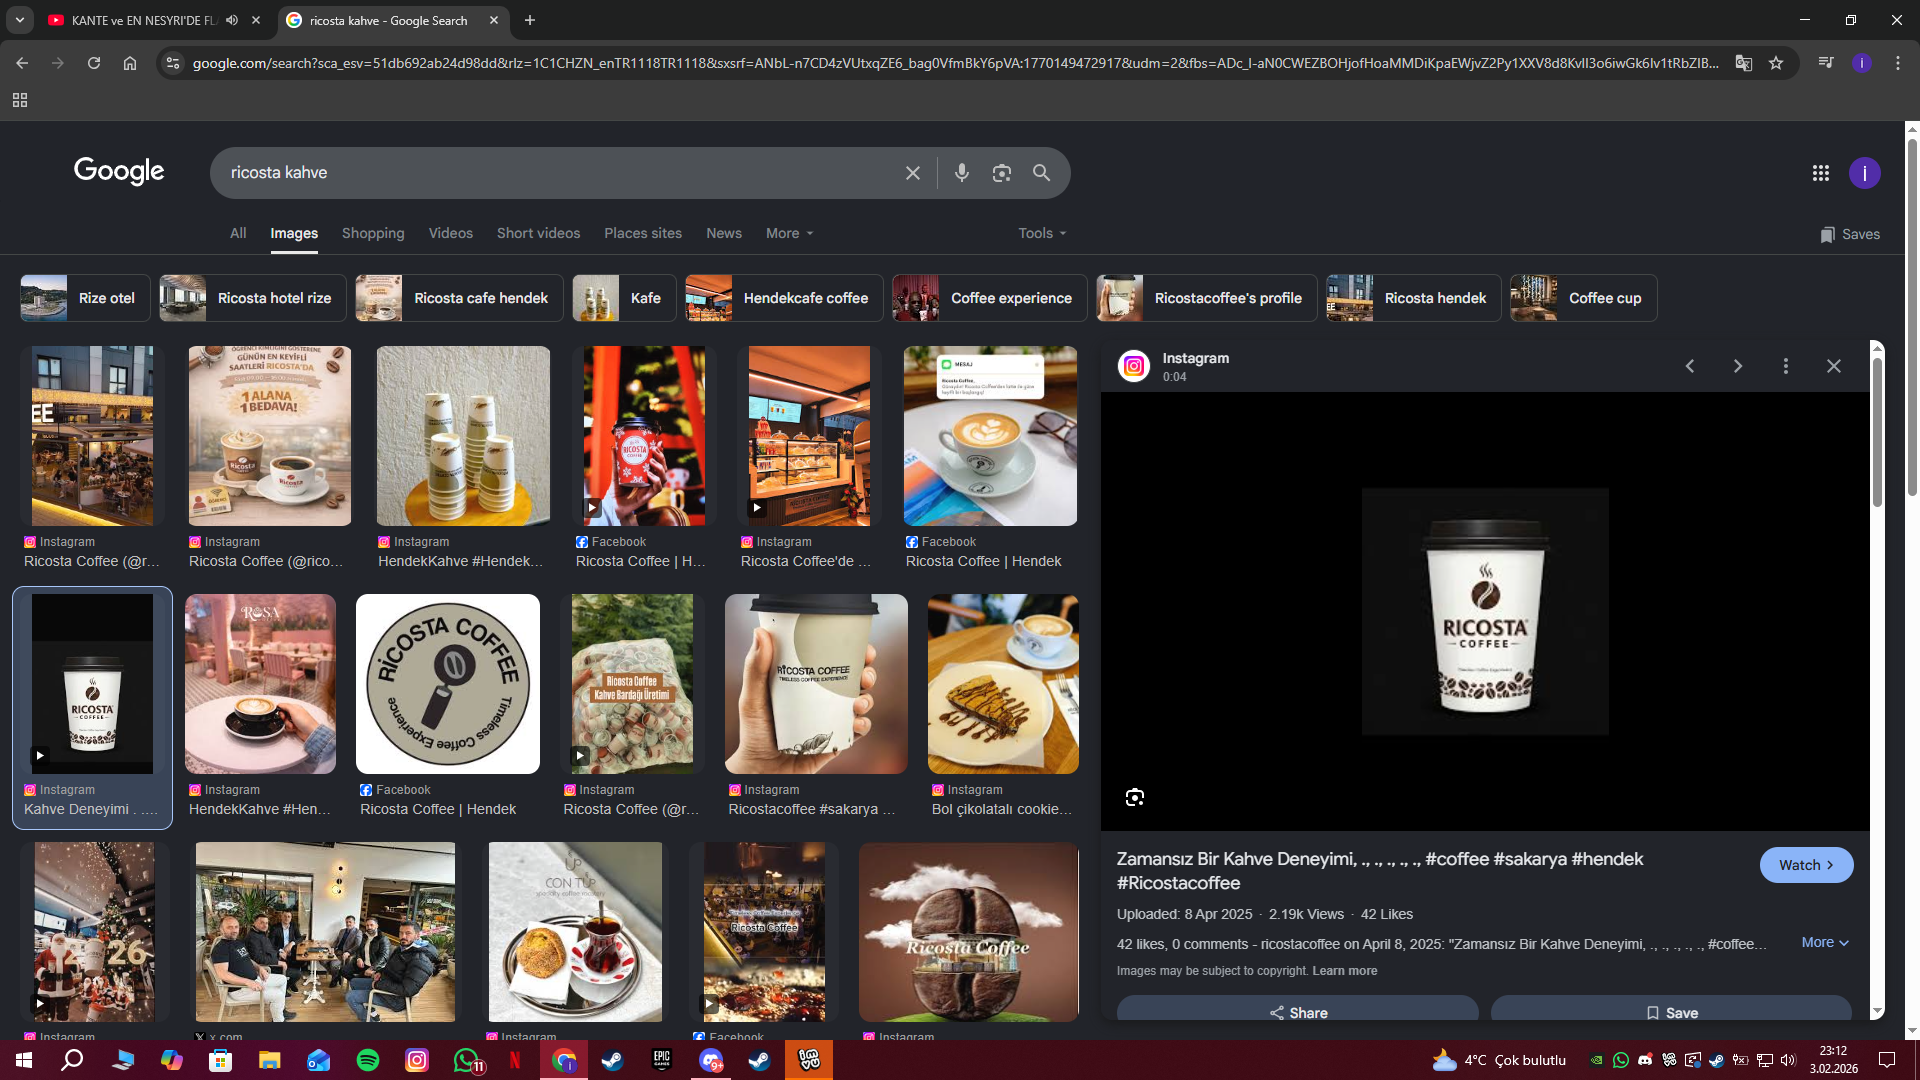Launch Instagram from the taskbar
Image resolution: width=1920 pixels, height=1080 pixels.
[417, 1060]
